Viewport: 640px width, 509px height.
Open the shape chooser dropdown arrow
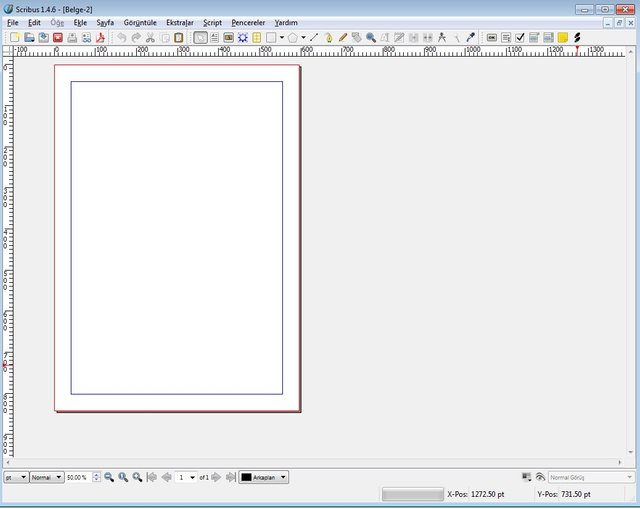point(282,38)
